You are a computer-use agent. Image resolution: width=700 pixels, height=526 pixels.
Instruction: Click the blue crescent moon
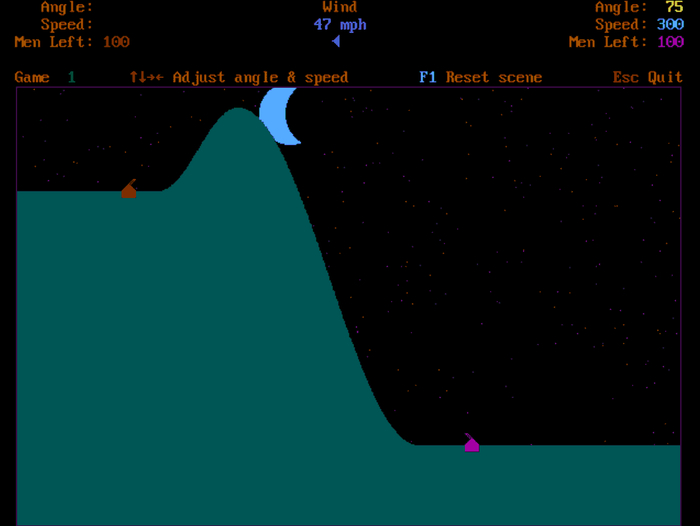coord(277,117)
